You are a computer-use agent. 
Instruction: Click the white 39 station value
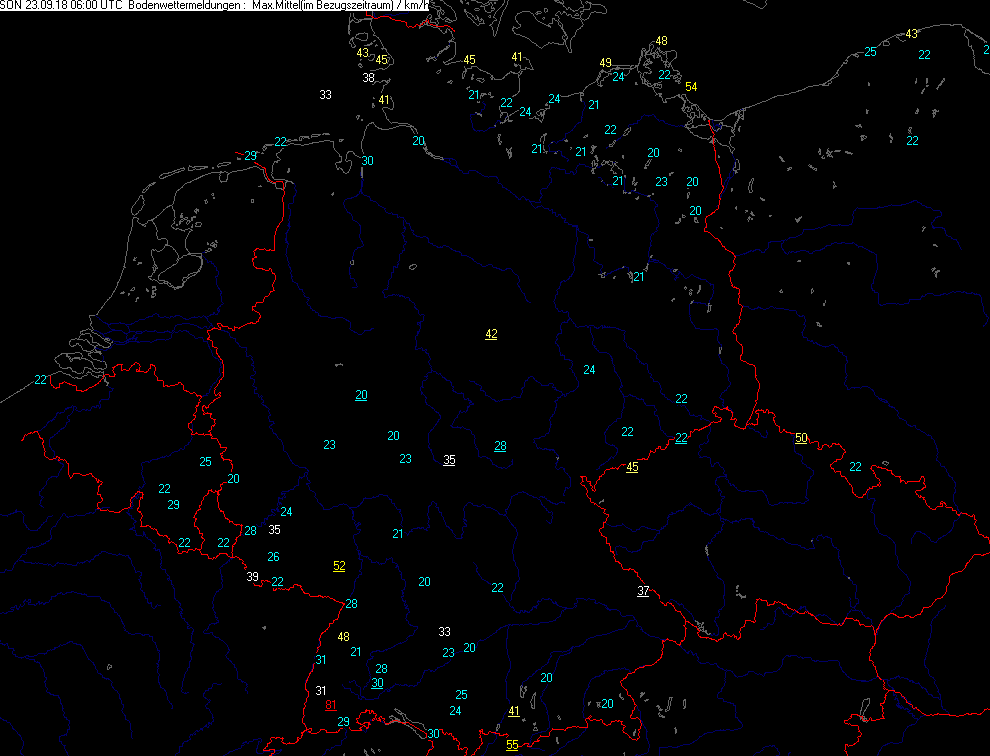[252, 576]
